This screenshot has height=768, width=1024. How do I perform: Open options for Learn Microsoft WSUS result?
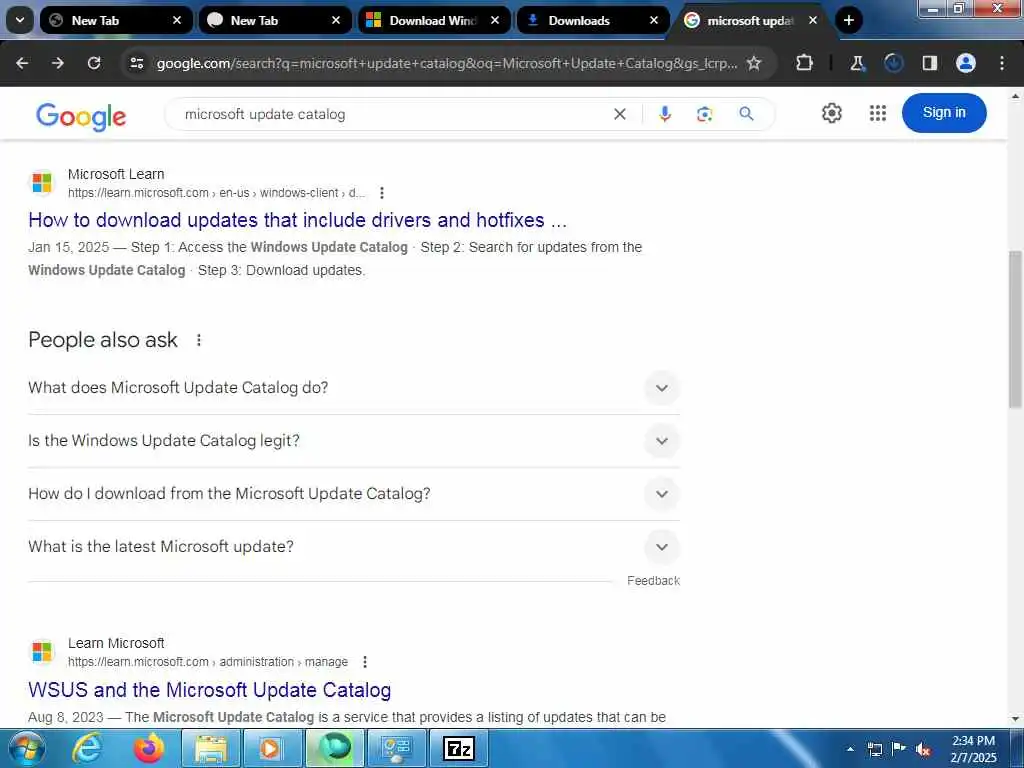click(365, 662)
